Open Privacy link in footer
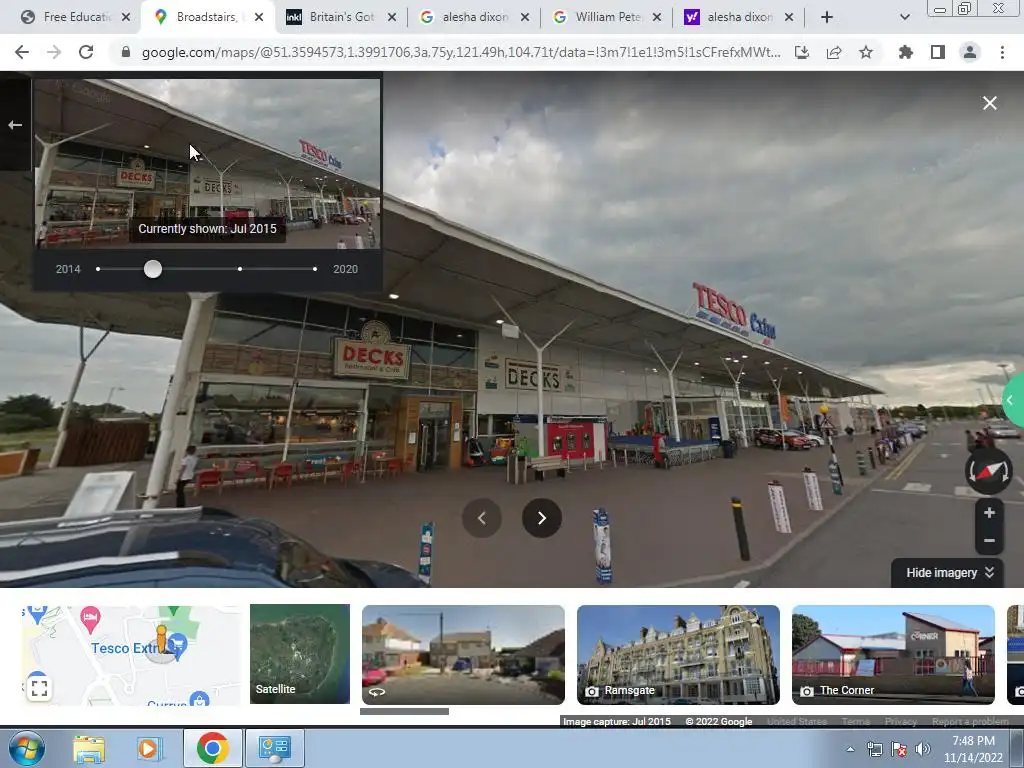The width and height of the screenshot is (1024, 768). click(x=901, y=722)
